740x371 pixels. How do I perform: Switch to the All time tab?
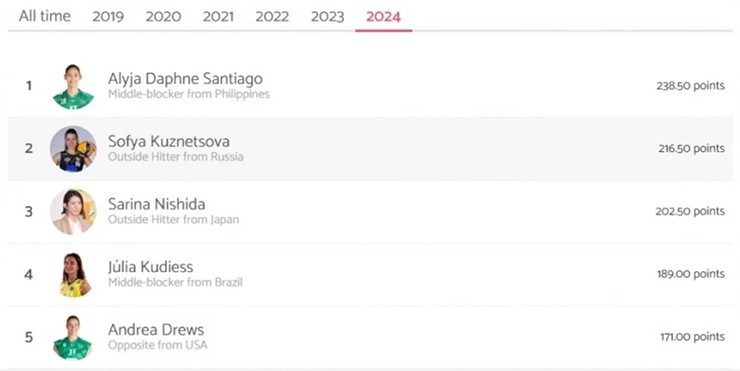click(x=45, y=16)
